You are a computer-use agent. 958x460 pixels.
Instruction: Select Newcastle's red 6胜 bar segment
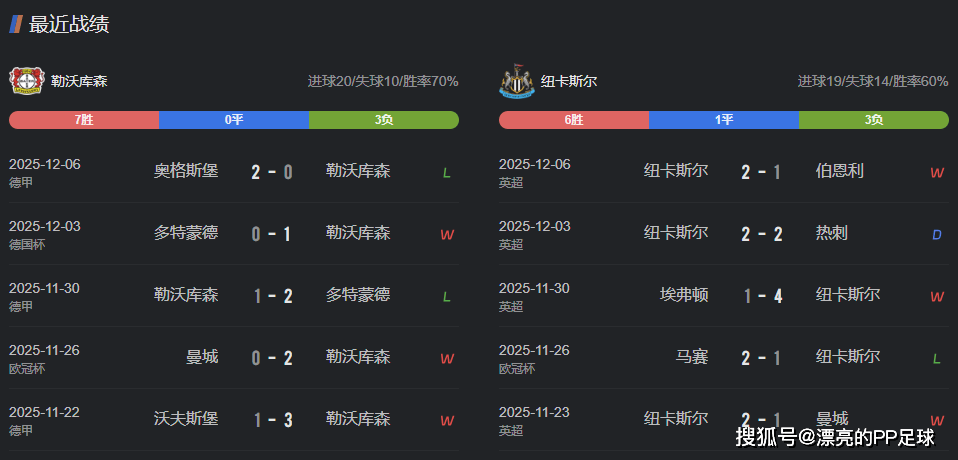(x=574, y=120)
